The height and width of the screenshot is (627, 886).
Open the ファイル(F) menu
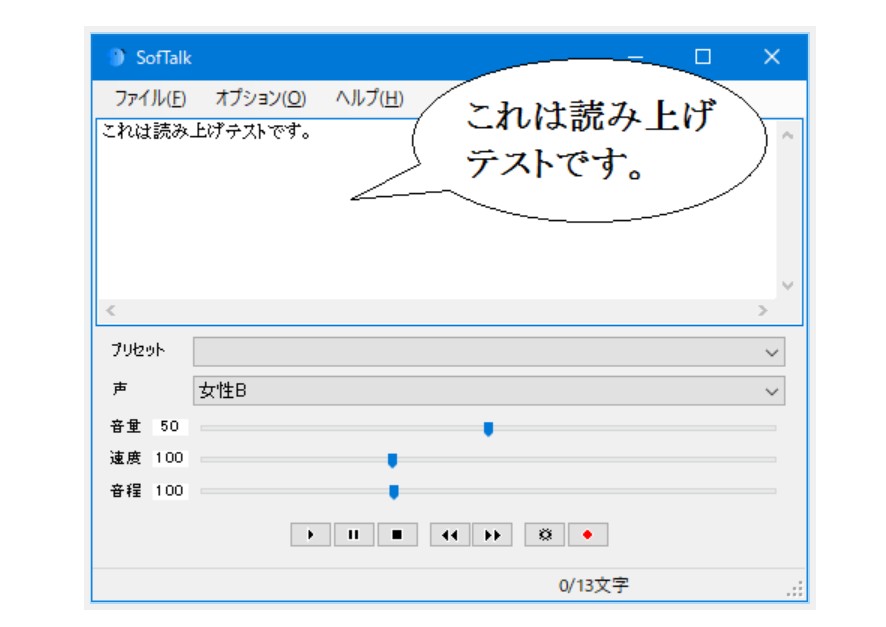(x=150, y=98)
